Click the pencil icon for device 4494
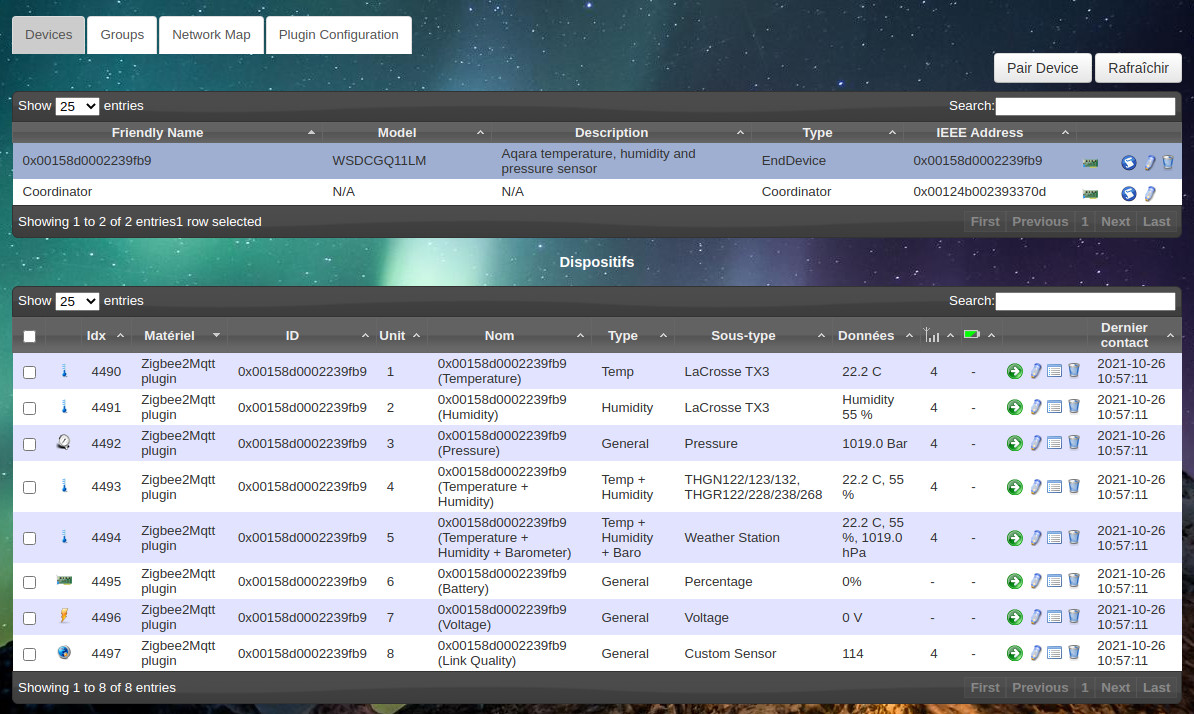This screenshot has height=714, width=1194. pyautogui.click(x=1036, y=538)
